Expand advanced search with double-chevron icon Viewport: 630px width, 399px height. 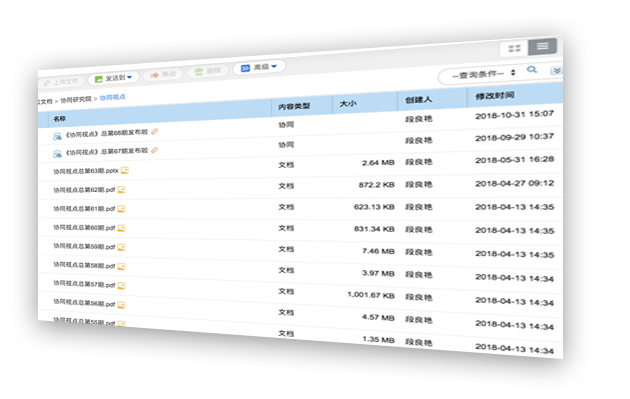pos(556,71)
